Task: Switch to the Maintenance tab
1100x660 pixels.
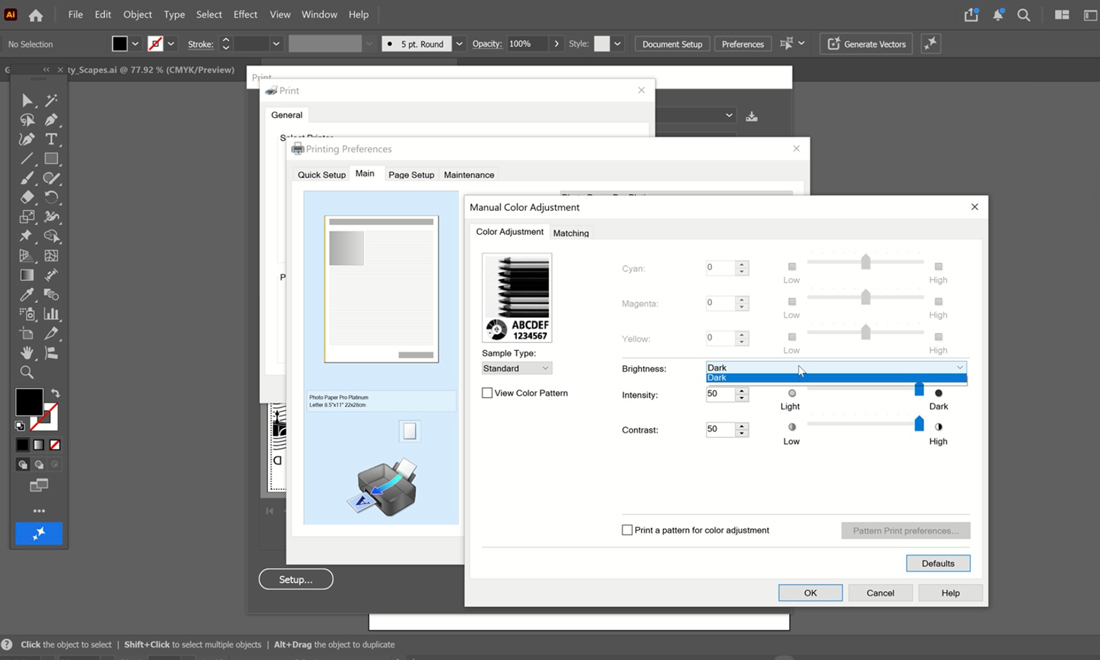Action: 469,175
